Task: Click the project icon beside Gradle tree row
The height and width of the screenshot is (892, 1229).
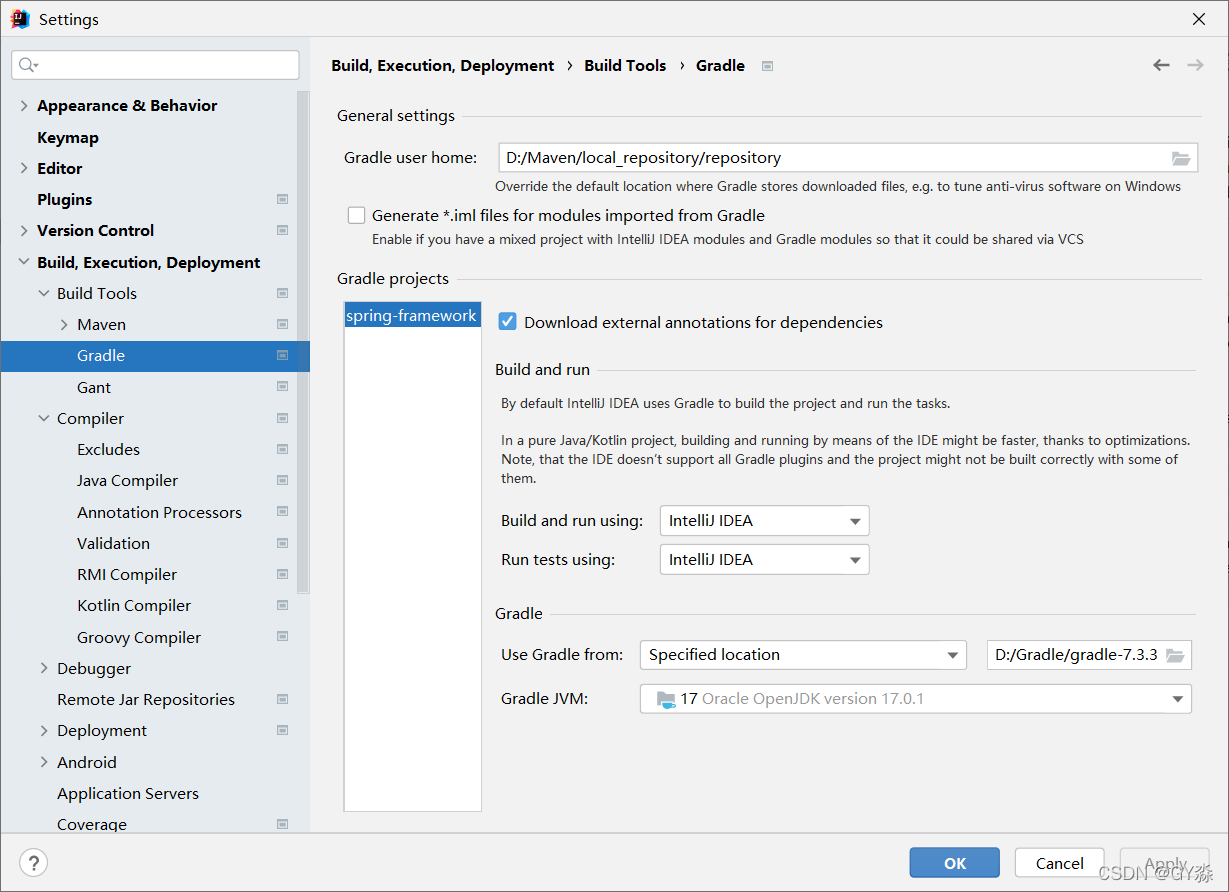Action: (282, 356)
